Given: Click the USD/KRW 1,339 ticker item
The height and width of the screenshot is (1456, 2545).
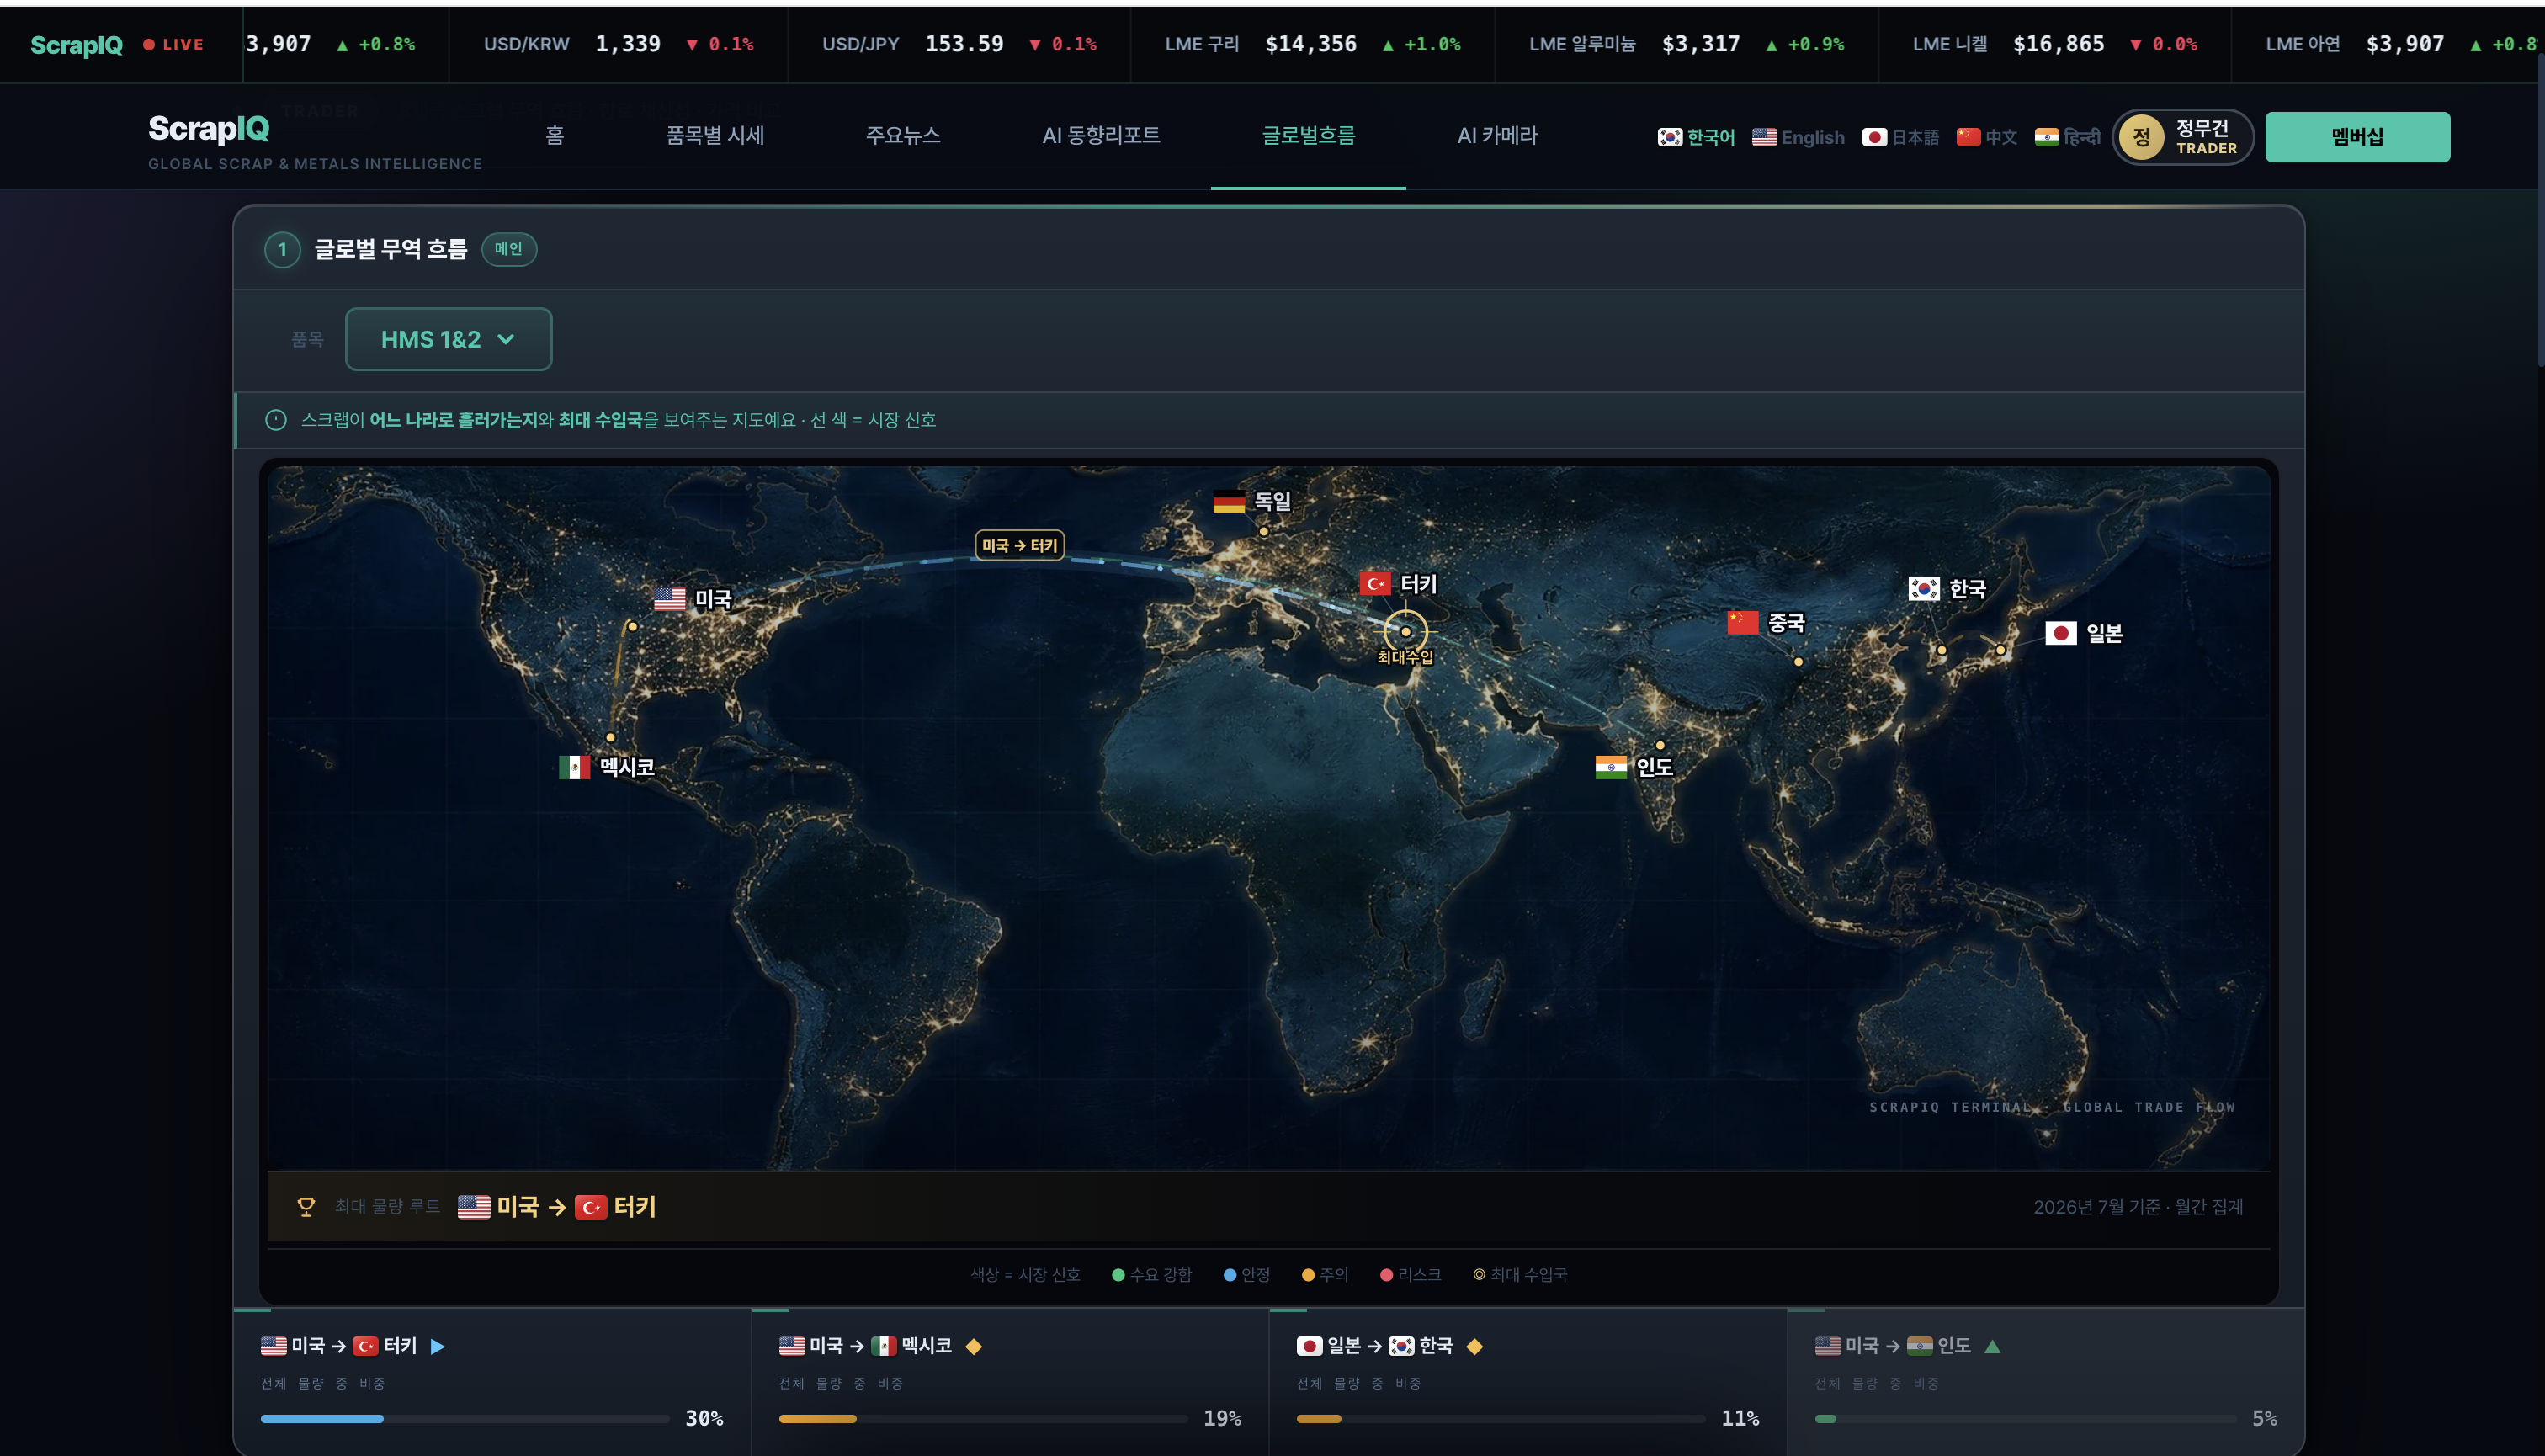Looking at the screenshot, I should 618,44.
